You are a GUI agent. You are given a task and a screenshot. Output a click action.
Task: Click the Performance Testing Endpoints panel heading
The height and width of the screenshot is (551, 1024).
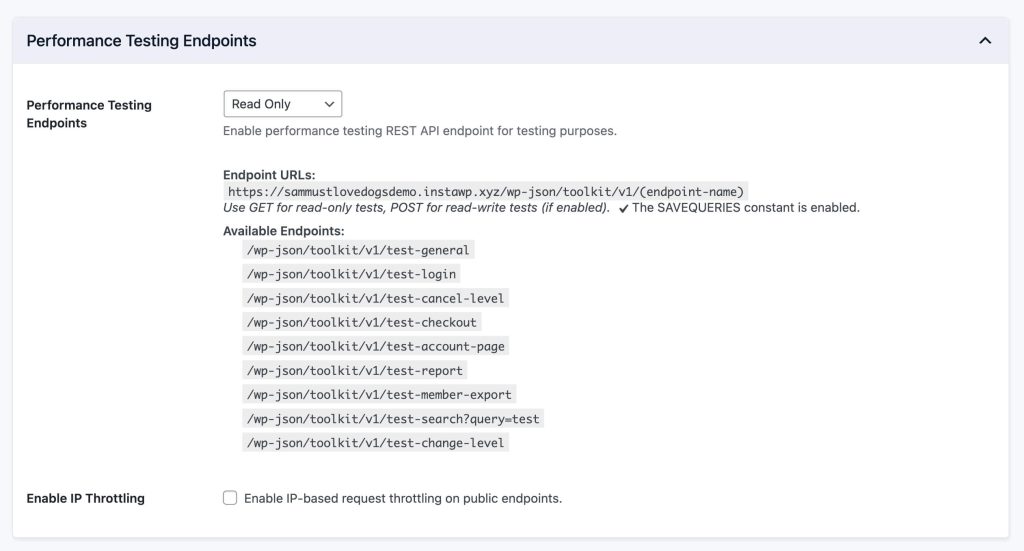(x=141, y=41)
